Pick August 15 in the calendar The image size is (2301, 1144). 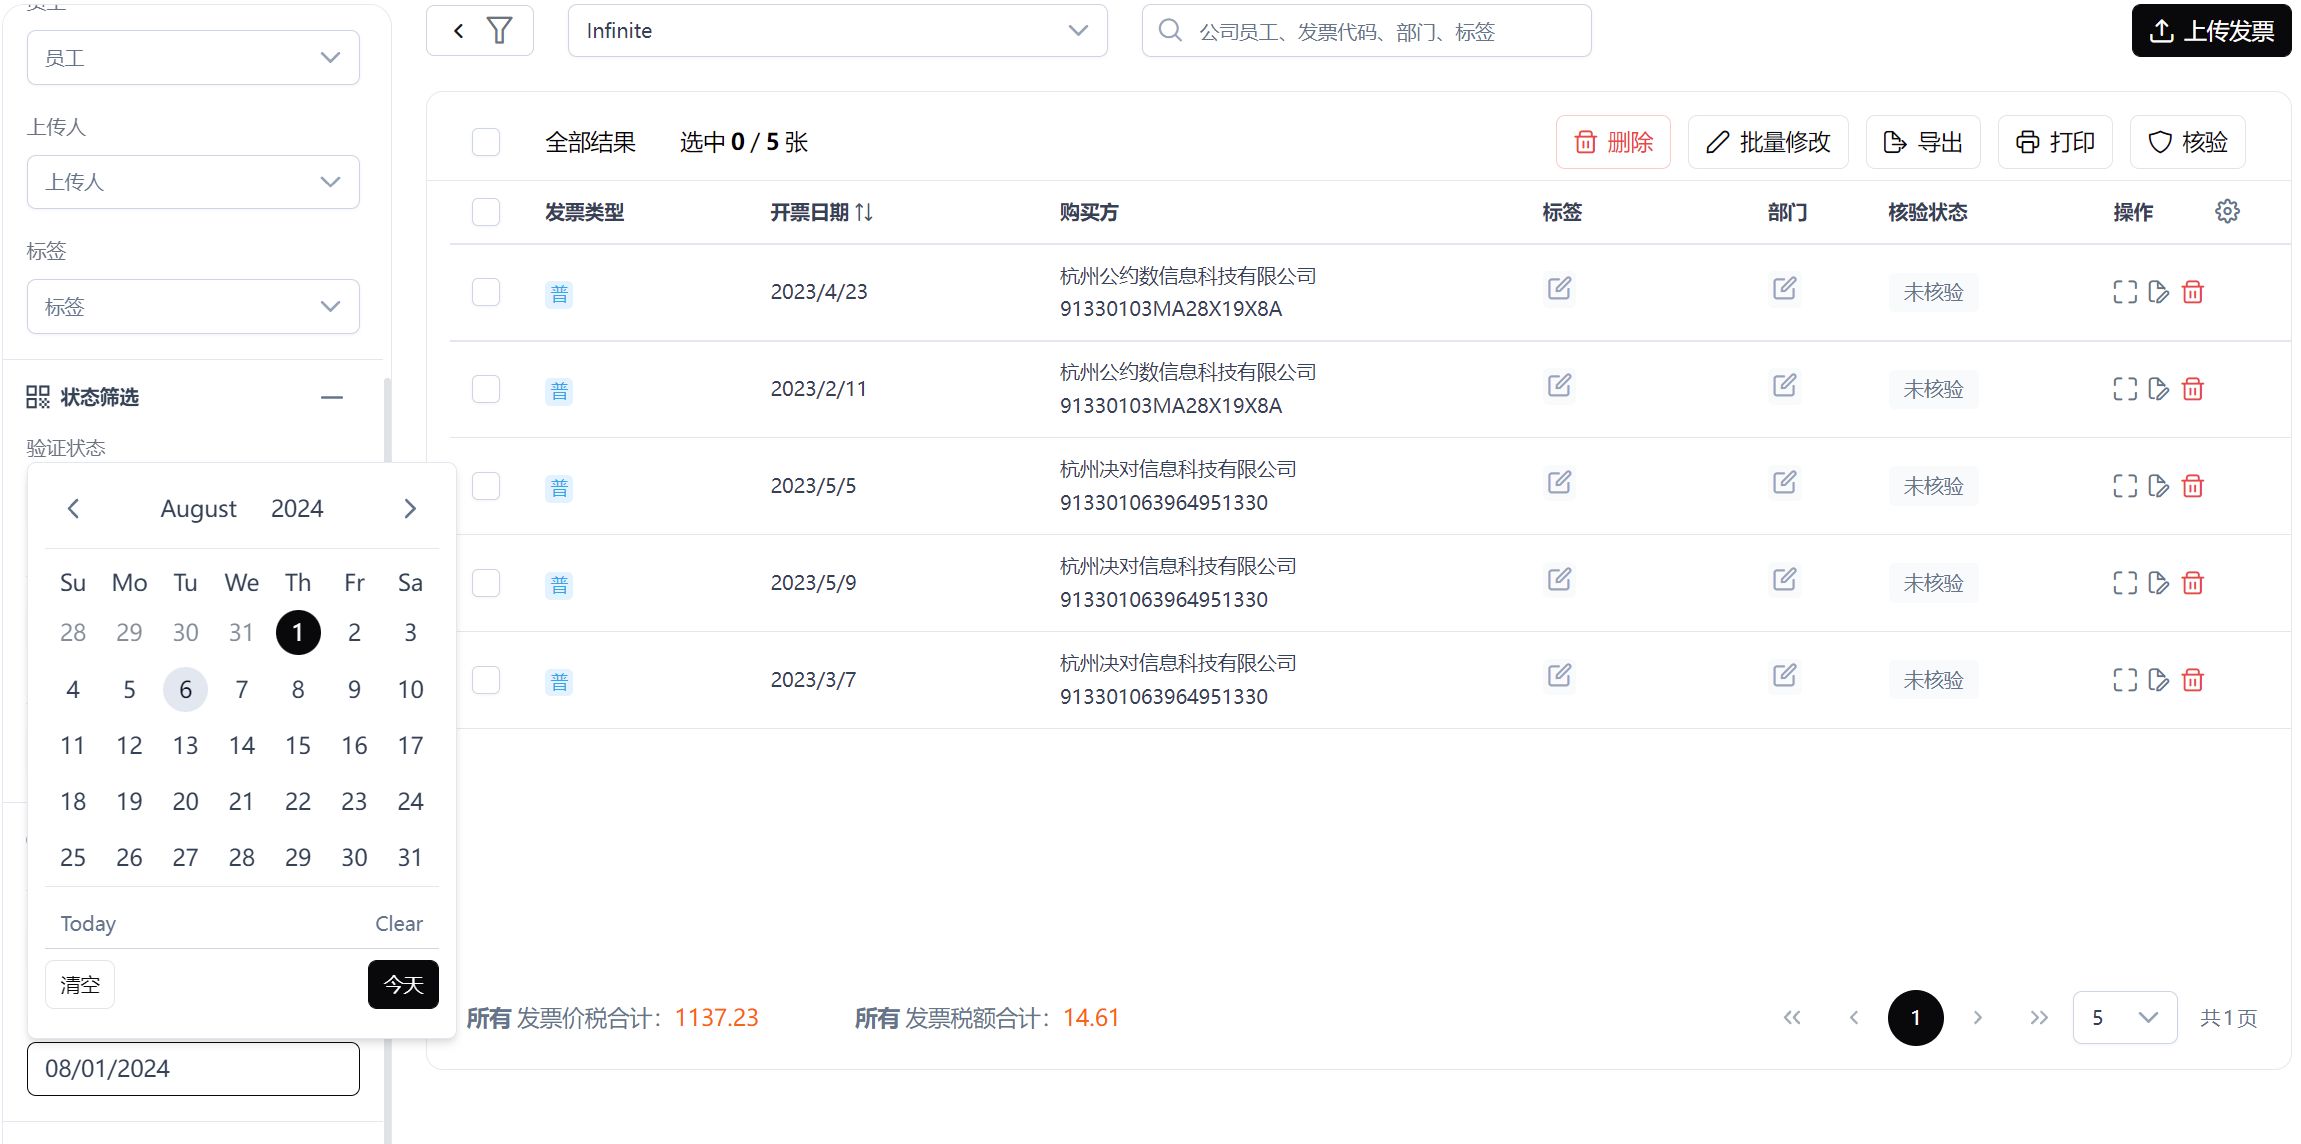tap(298, 745)
